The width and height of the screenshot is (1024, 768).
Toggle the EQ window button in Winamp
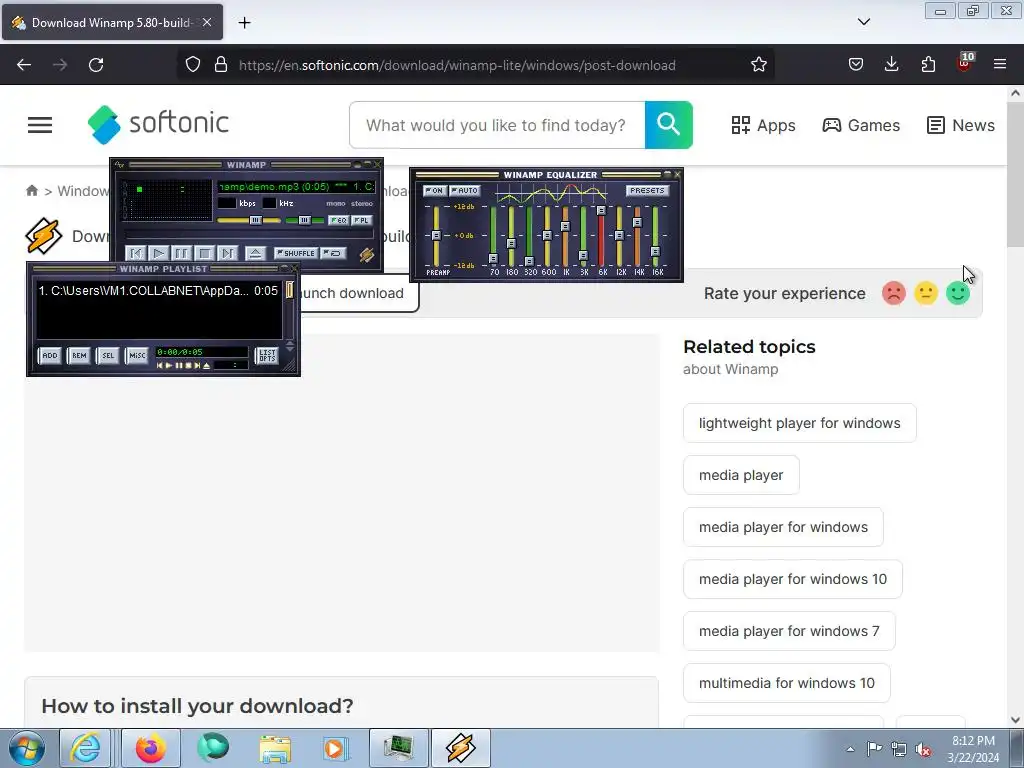338,221
